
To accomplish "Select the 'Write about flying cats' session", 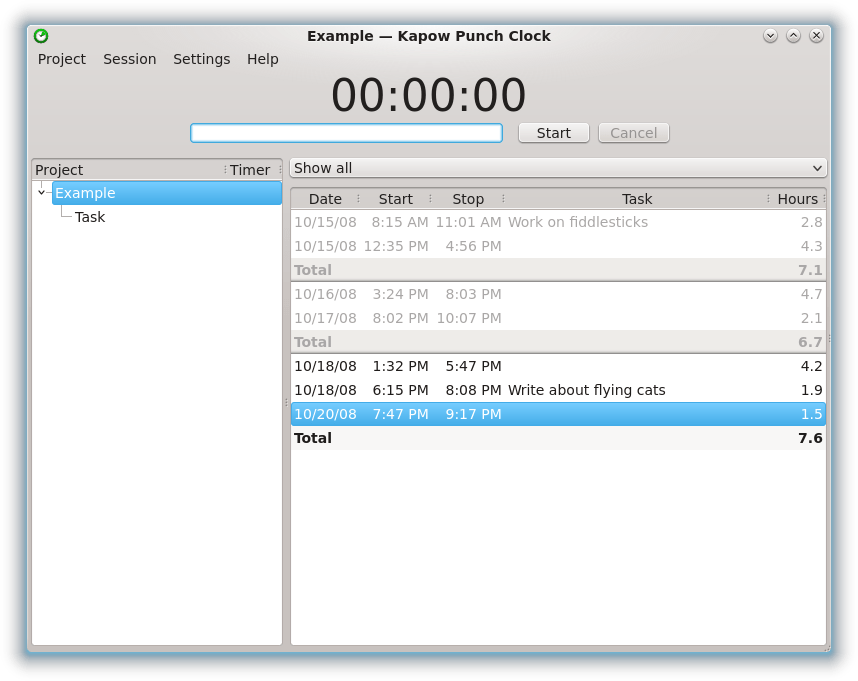I will (558, 390).
